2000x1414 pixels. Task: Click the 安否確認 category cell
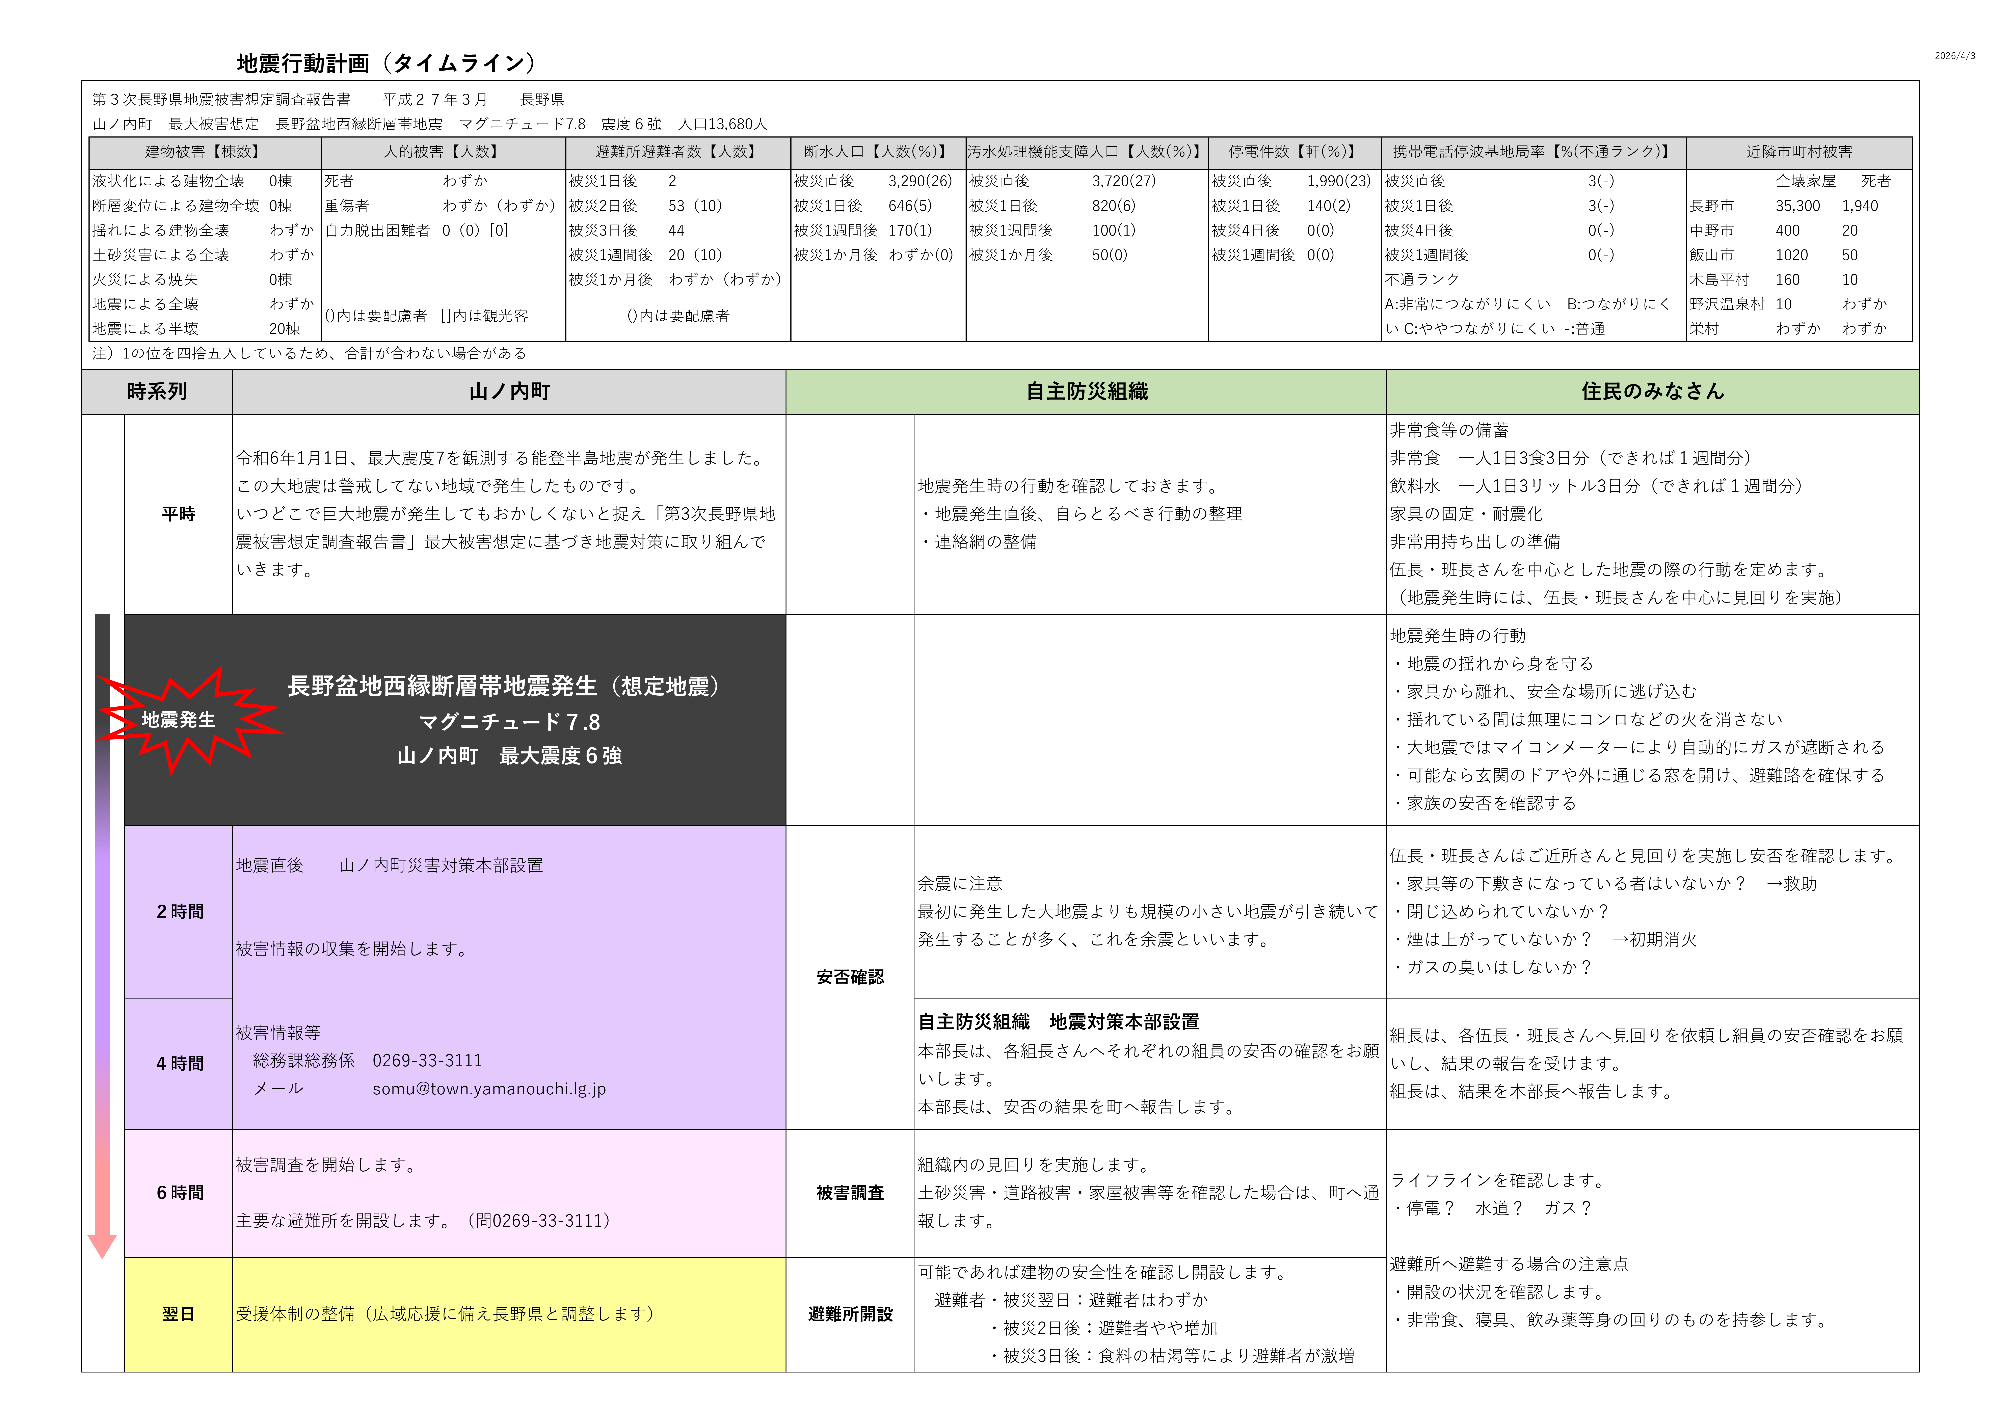(x=850, y=977)
